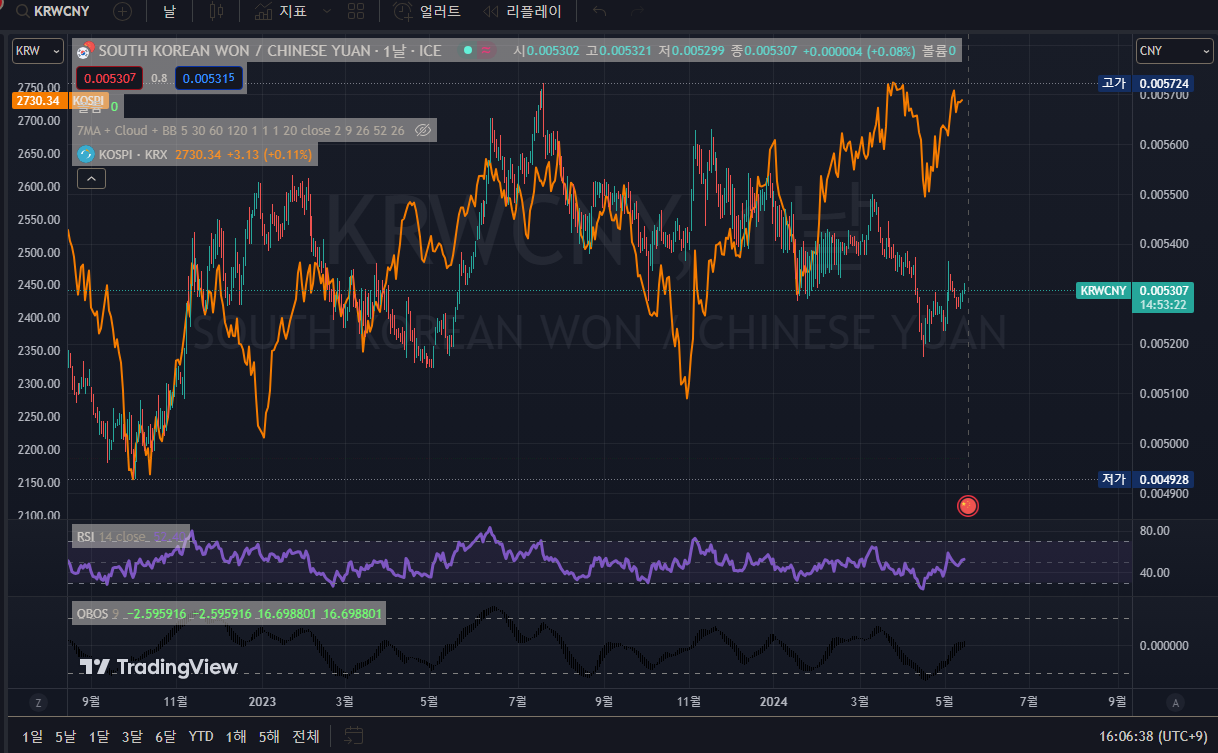Click the undo arrow icon
Viewport: 1218px width, 753px height.
[x=600, y=12]
